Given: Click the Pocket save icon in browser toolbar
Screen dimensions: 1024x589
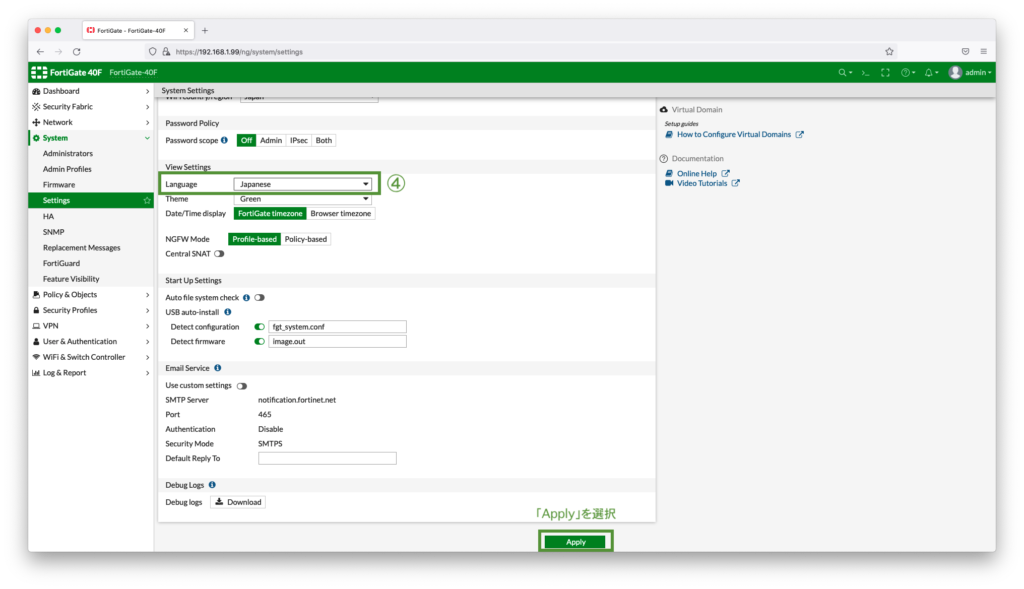Looking at the screenshot, I should pos(965,52).
